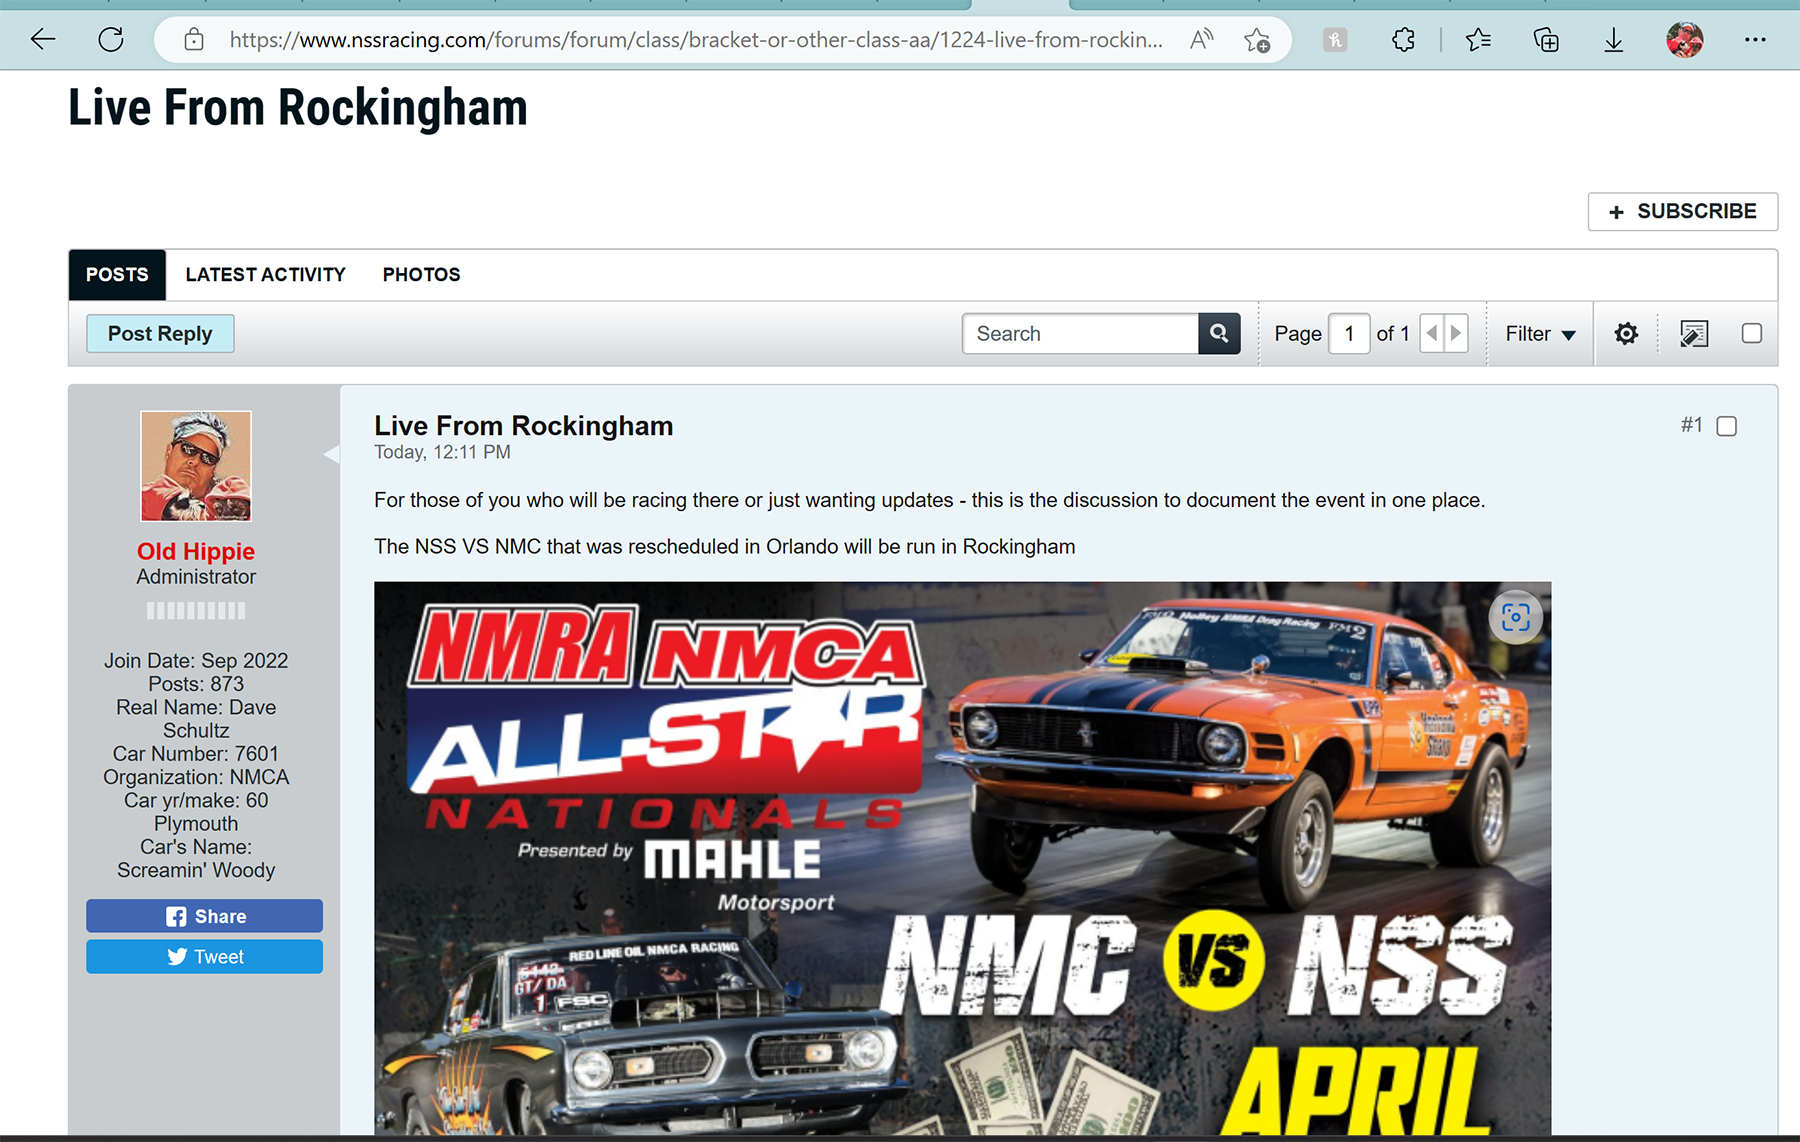The width and height of the screenshot is (1800, 1142).
Task: Click the Post Reply button
Action: (159, 333)
